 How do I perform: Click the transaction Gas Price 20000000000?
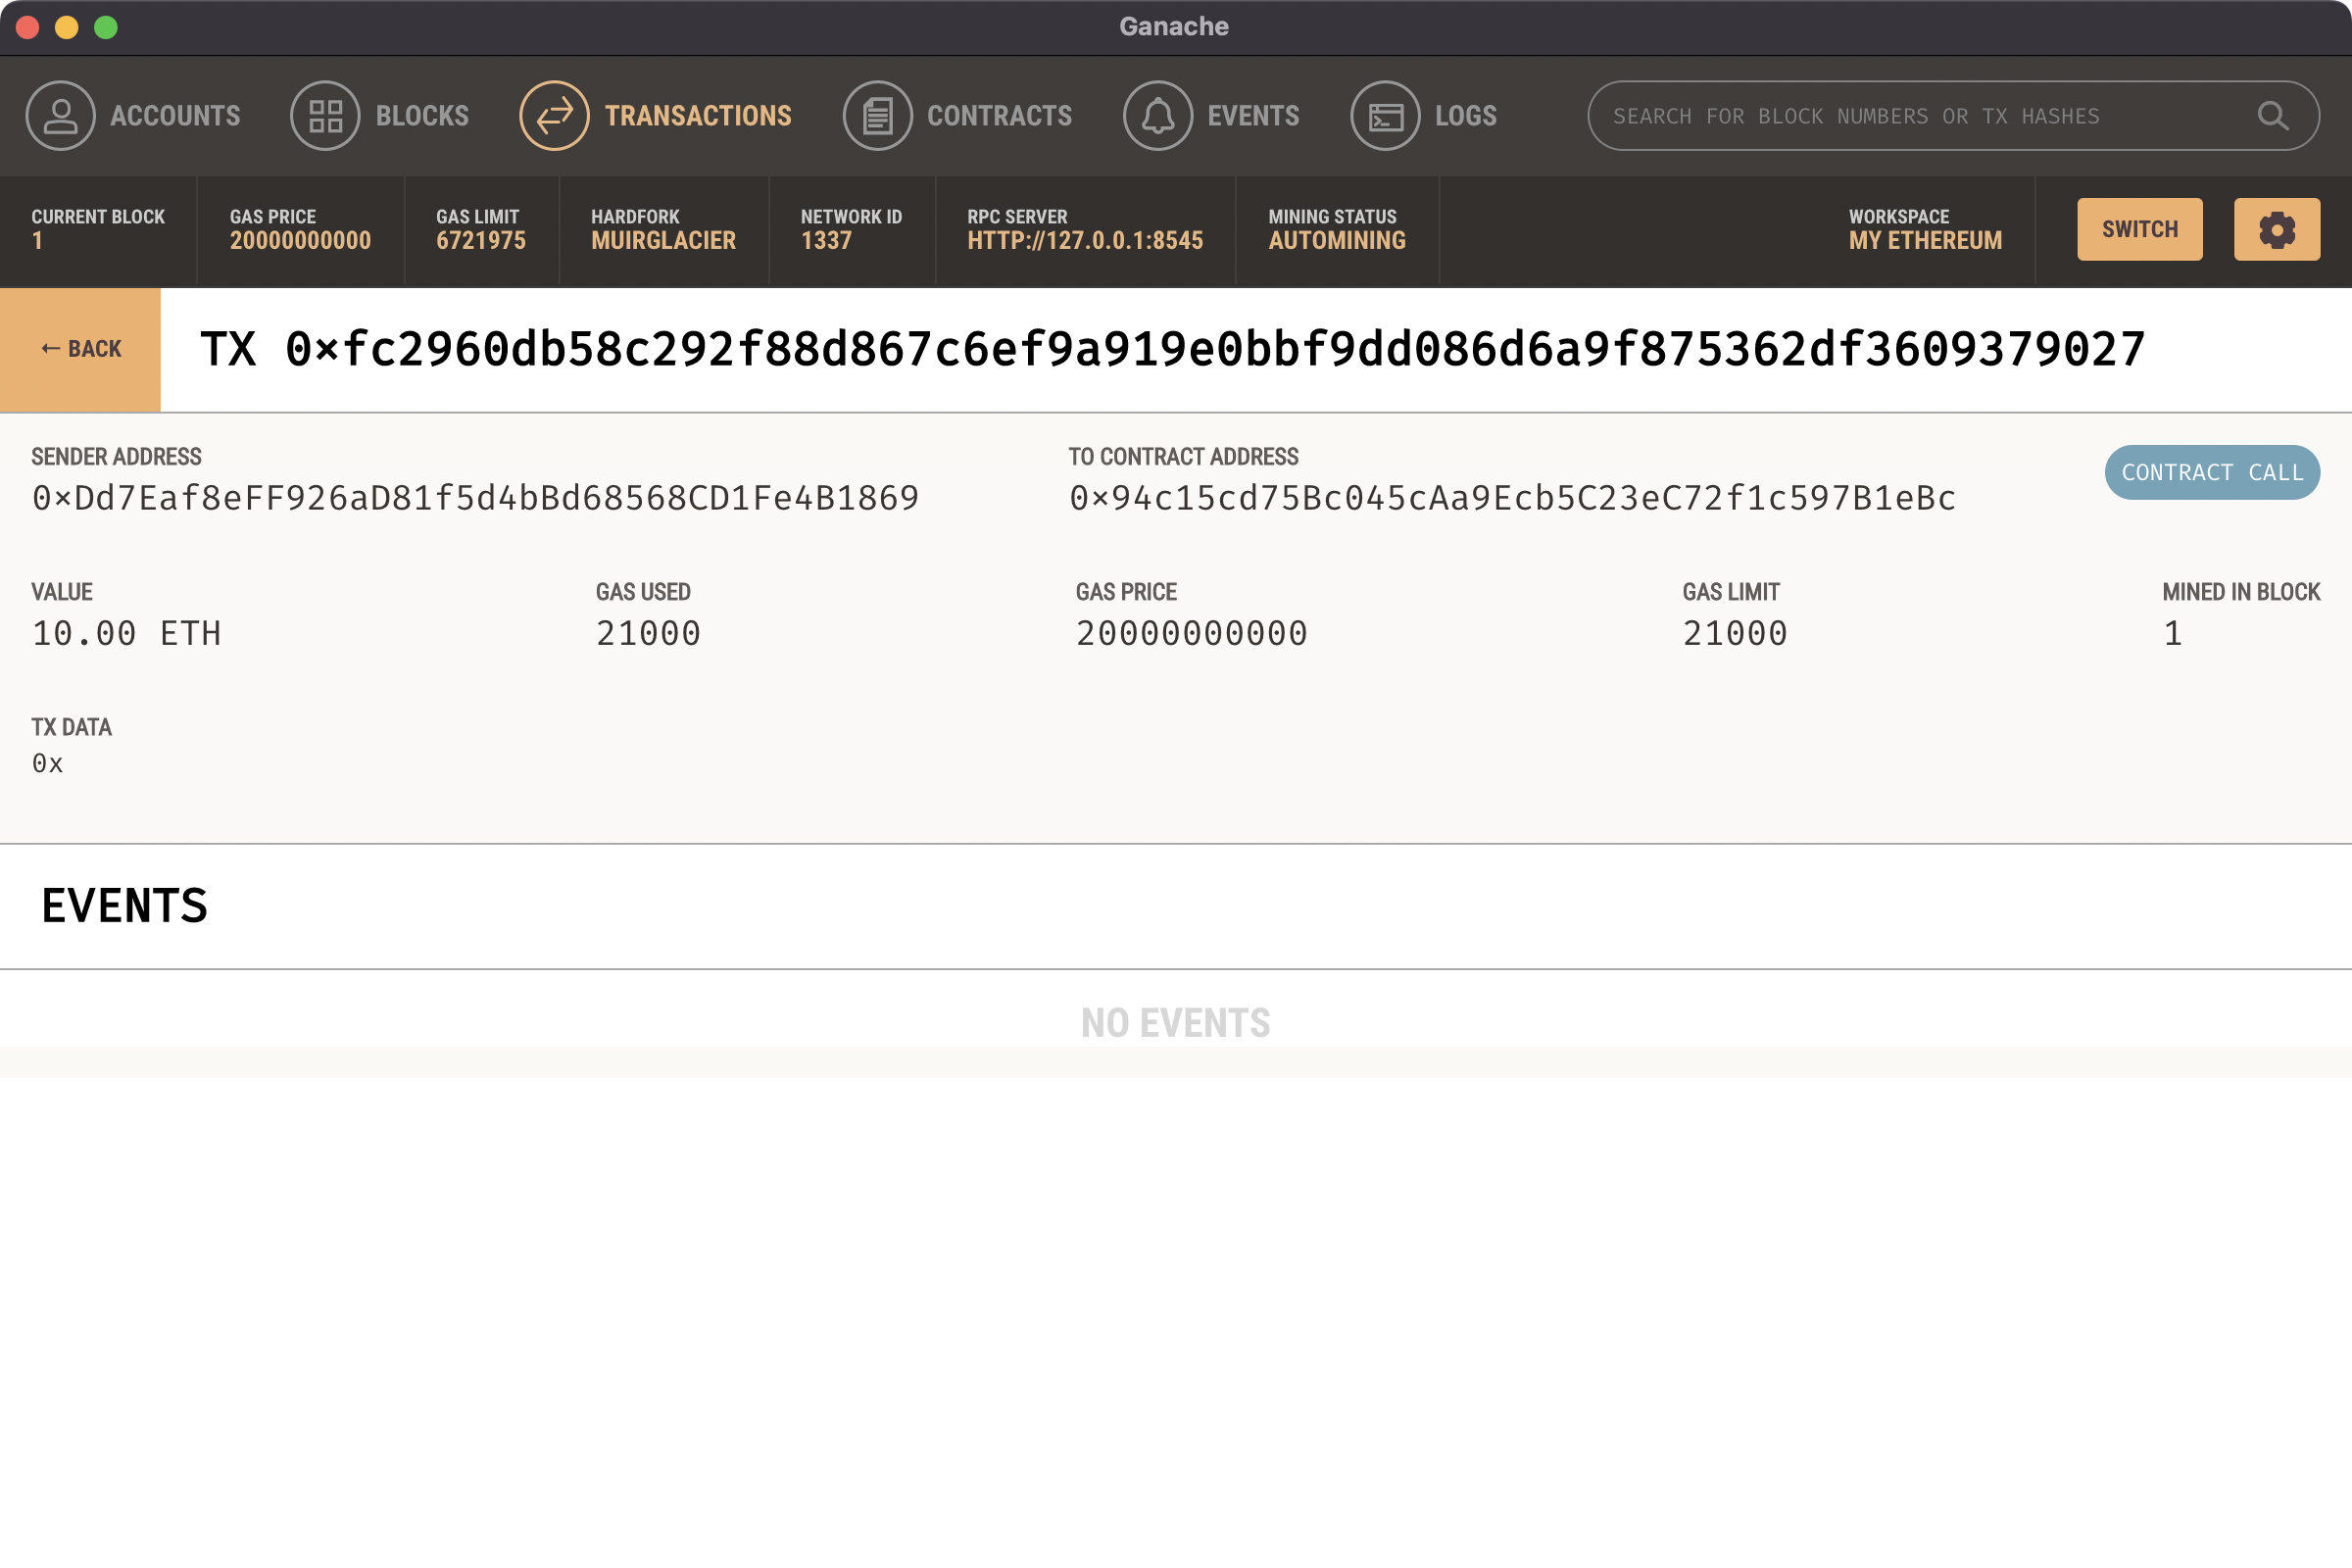click(x=1191, y=633)
